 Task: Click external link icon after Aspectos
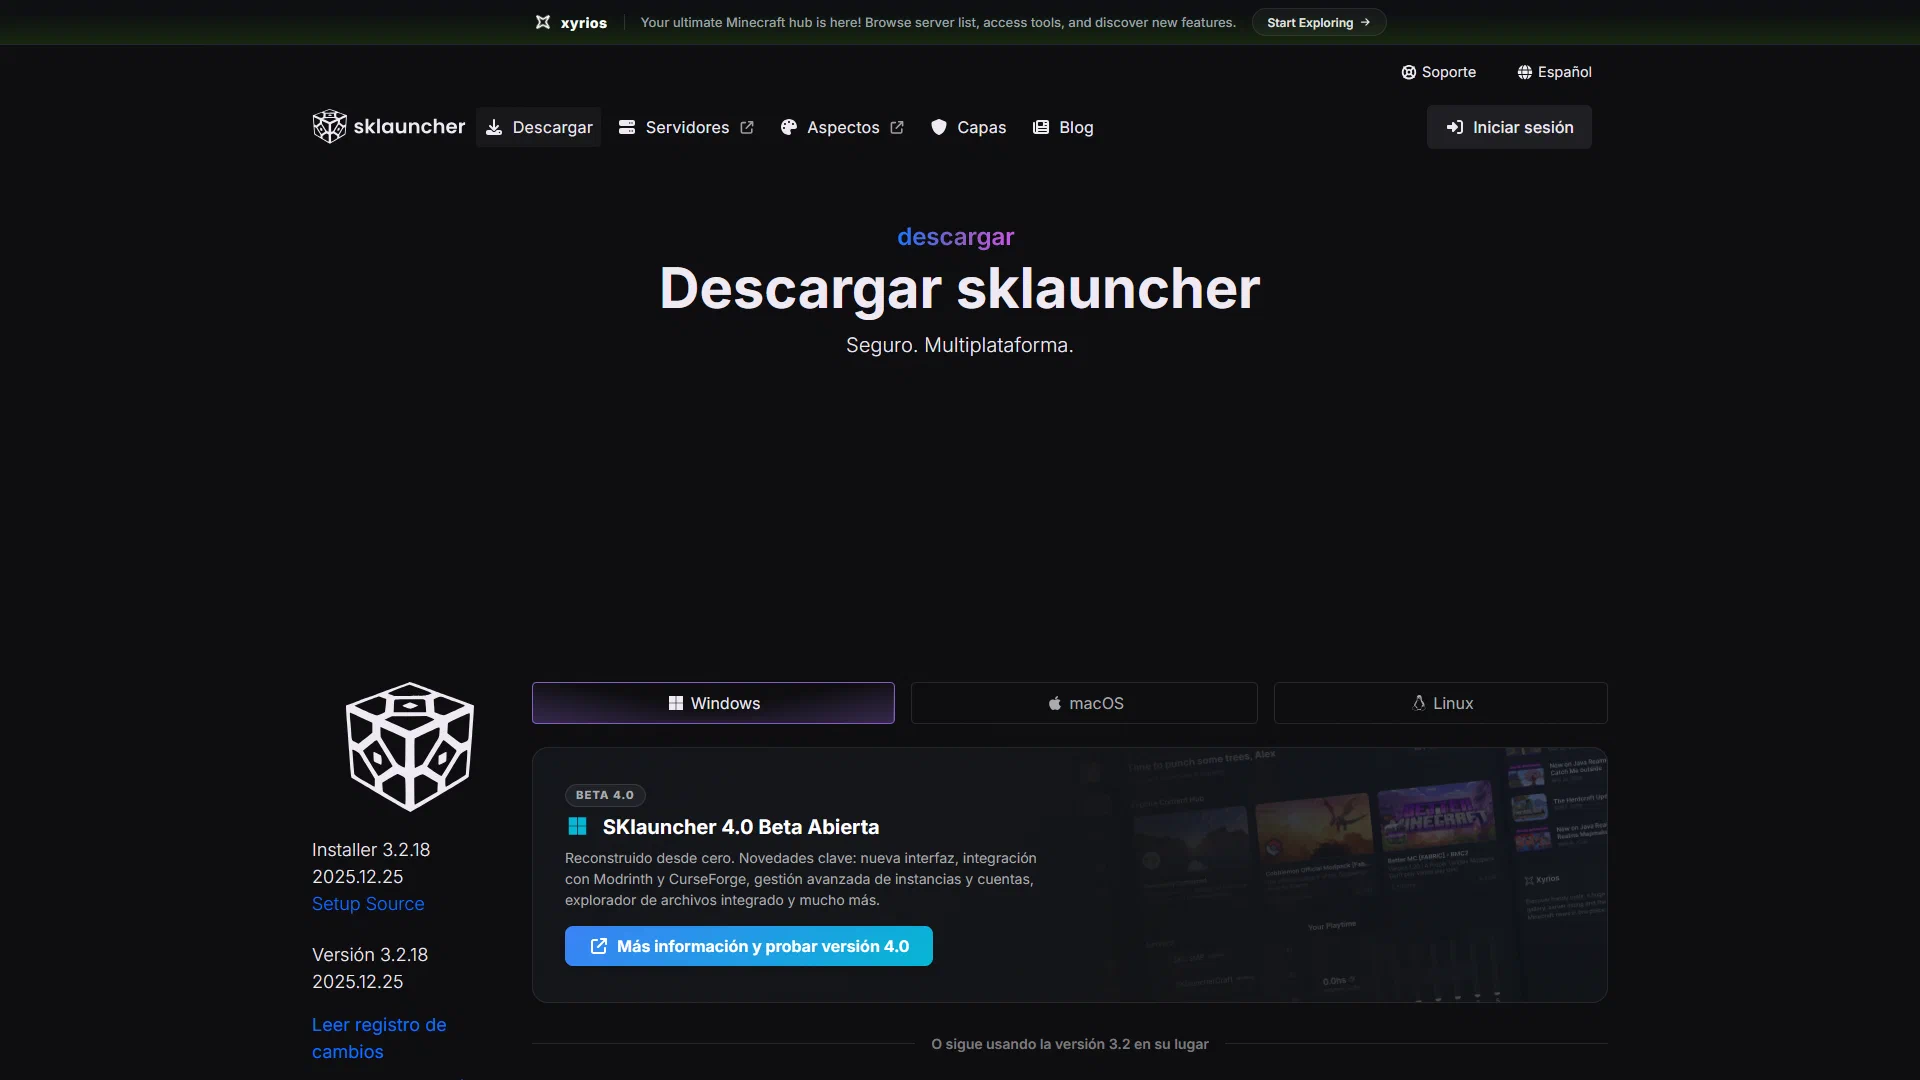pyautogui.click(x=897, y=127)
